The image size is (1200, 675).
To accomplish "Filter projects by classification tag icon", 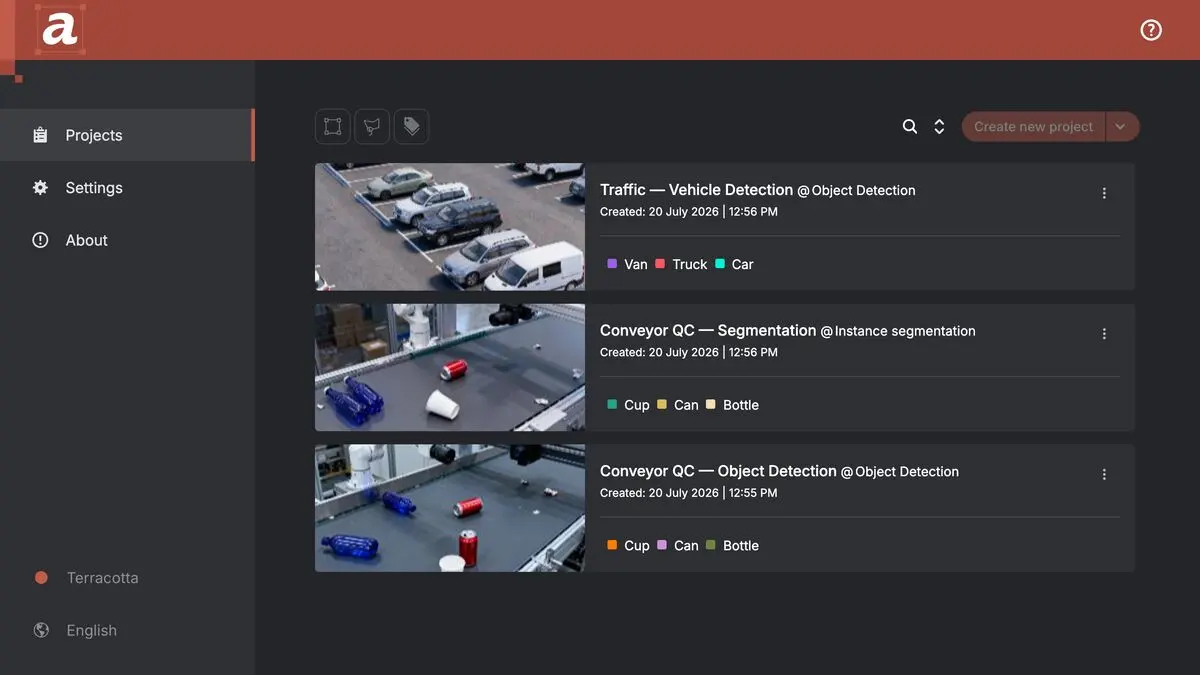I will pyautogui.click(x=411, y=126).
